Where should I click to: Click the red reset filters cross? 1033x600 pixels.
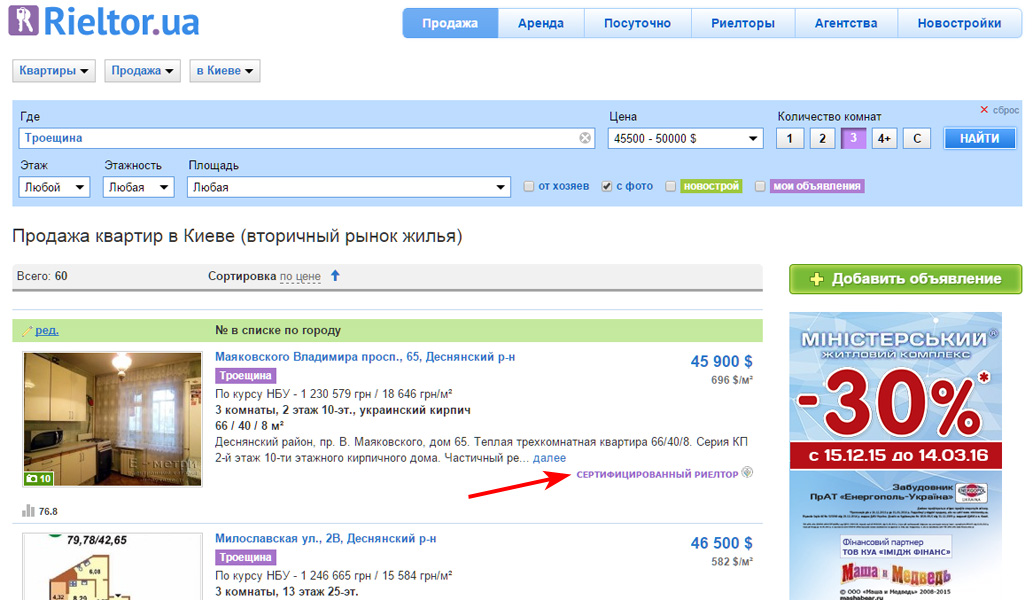[x=984, y=110]
